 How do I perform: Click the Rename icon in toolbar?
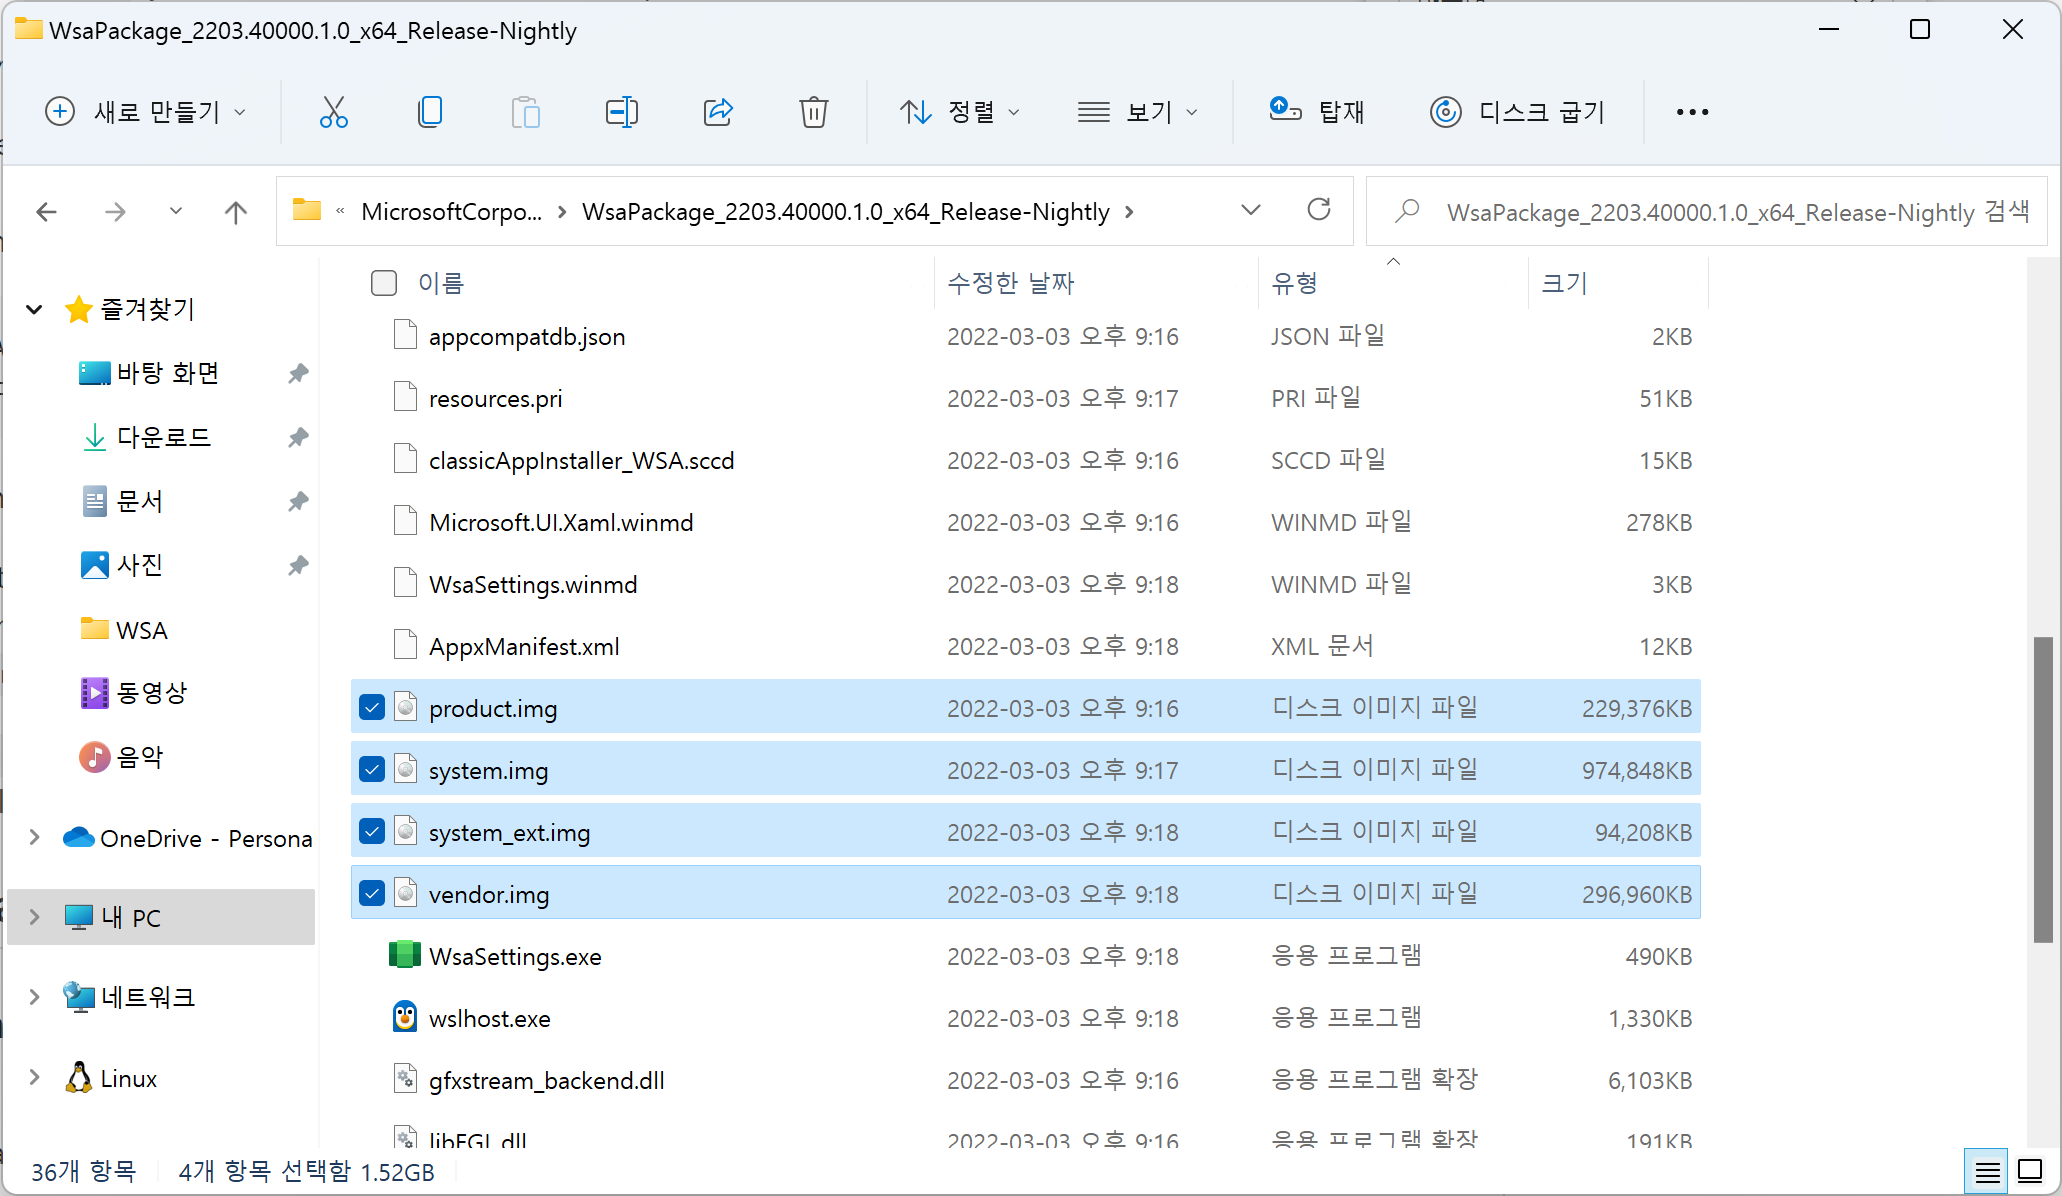(621, 112)
